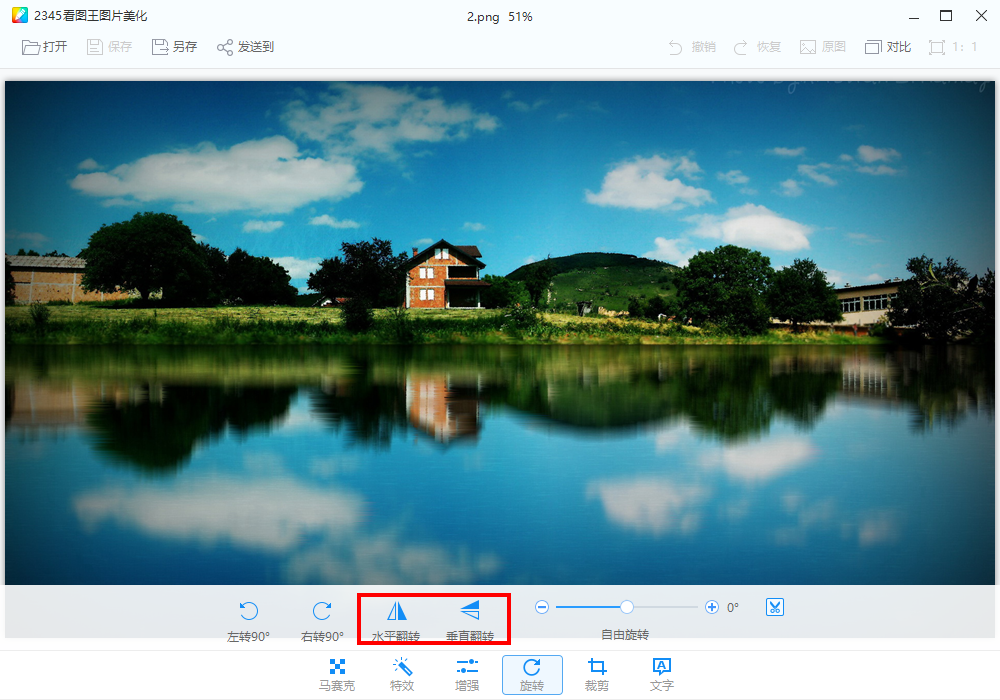Image resolution: width=1000 pixels, height=700 pixels.
Task: Click the 自由旋转 slider handle
Action: 627,607
